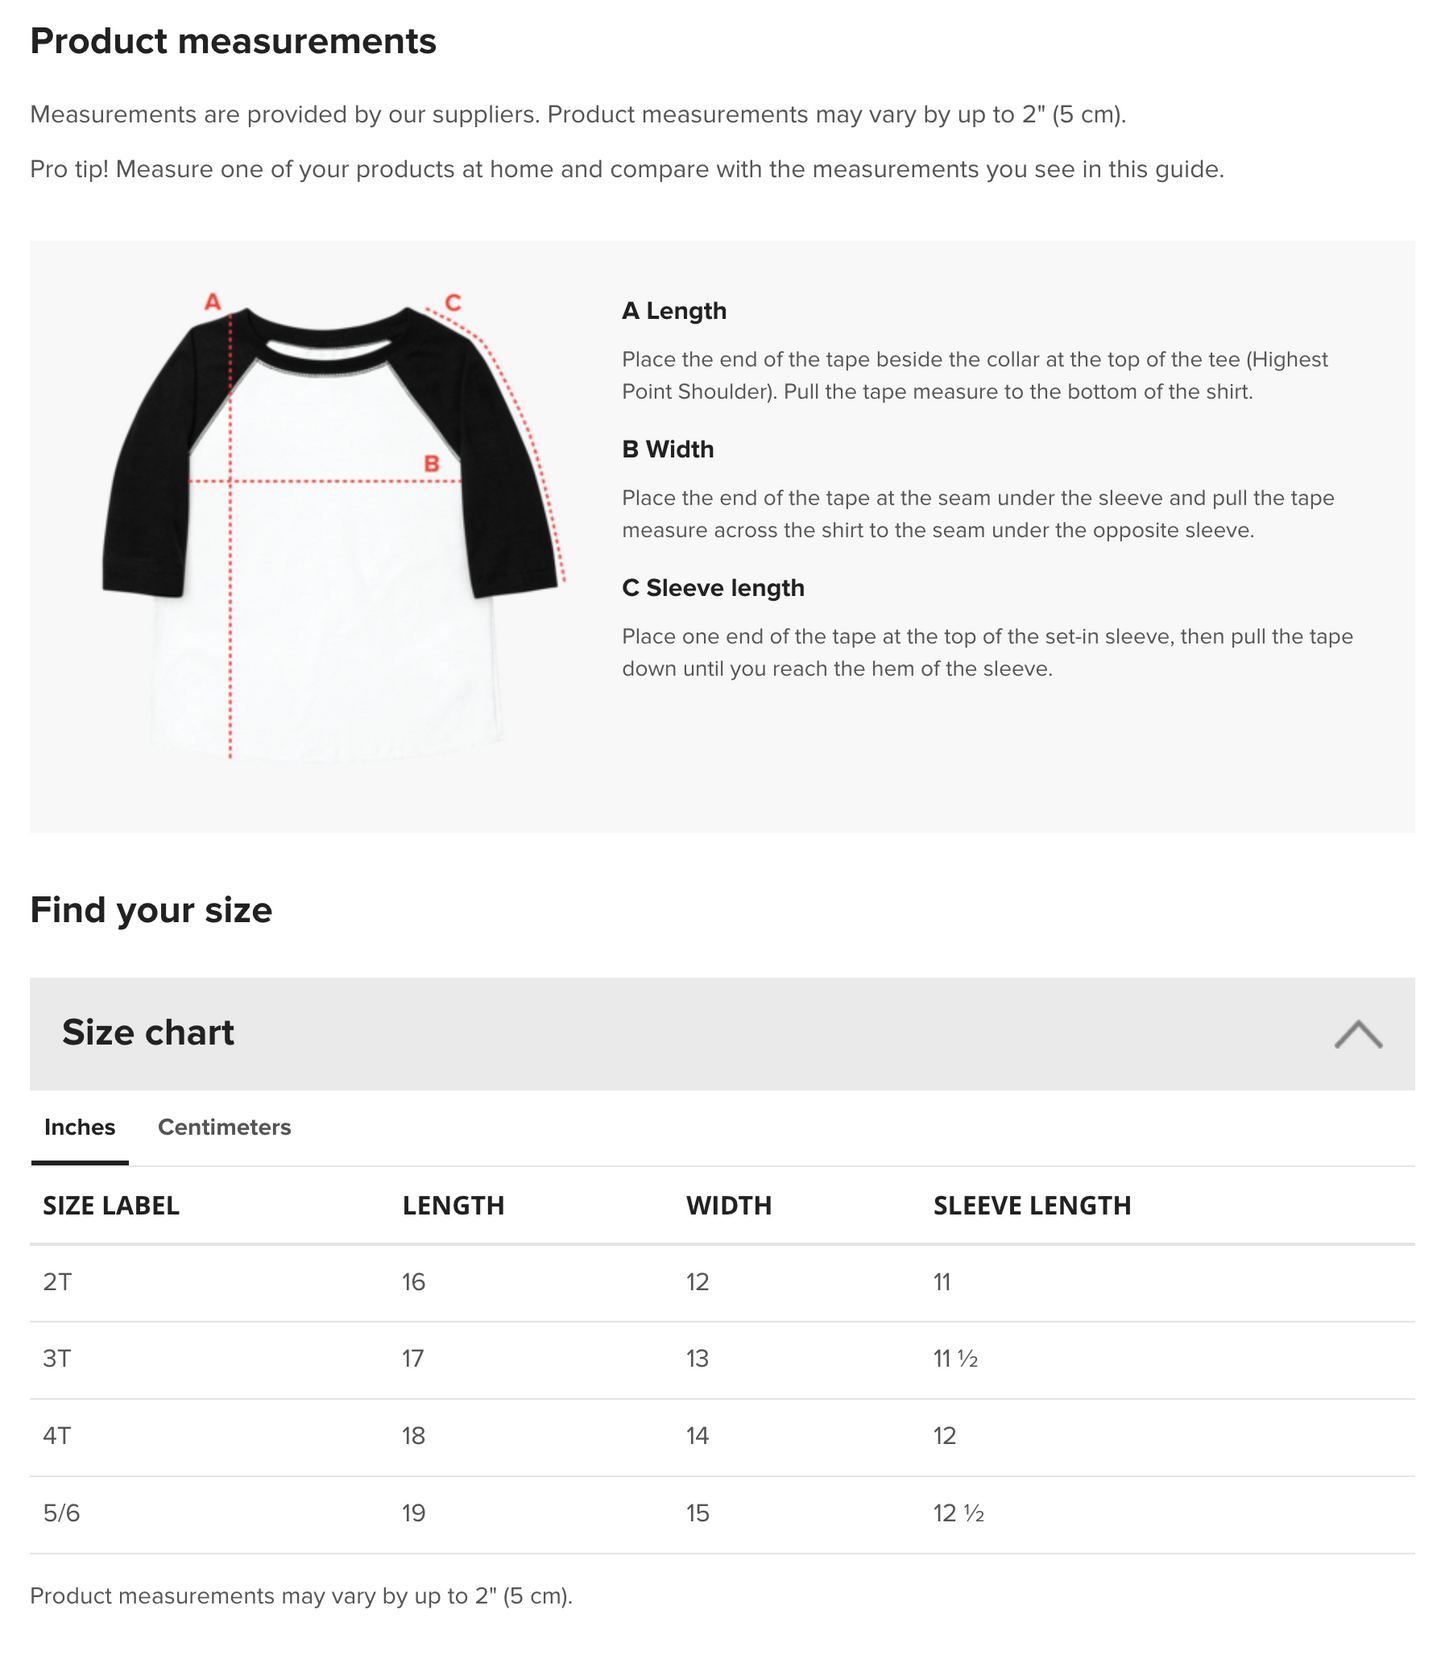
Task: Switch to the Centimeters tab
Action: tap(224, 1127)
